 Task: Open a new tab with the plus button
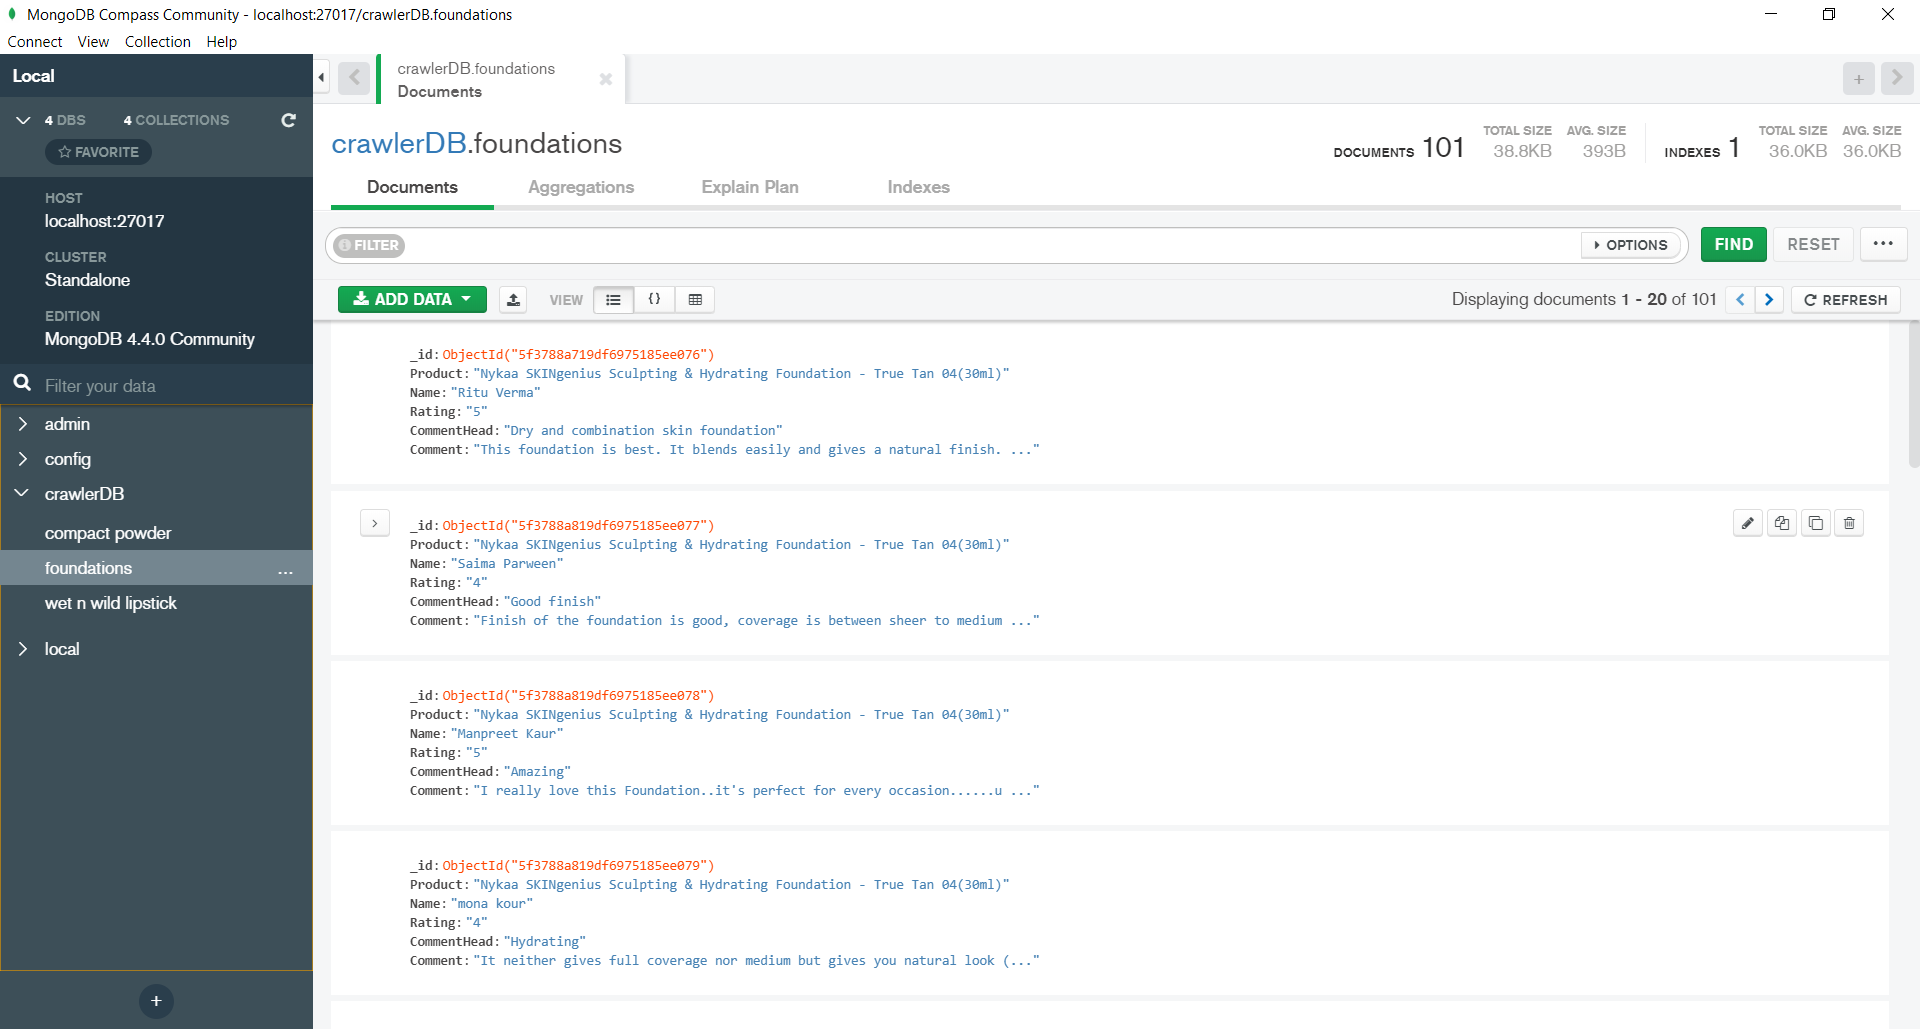pyautogui.click(x=1858, y=78)
